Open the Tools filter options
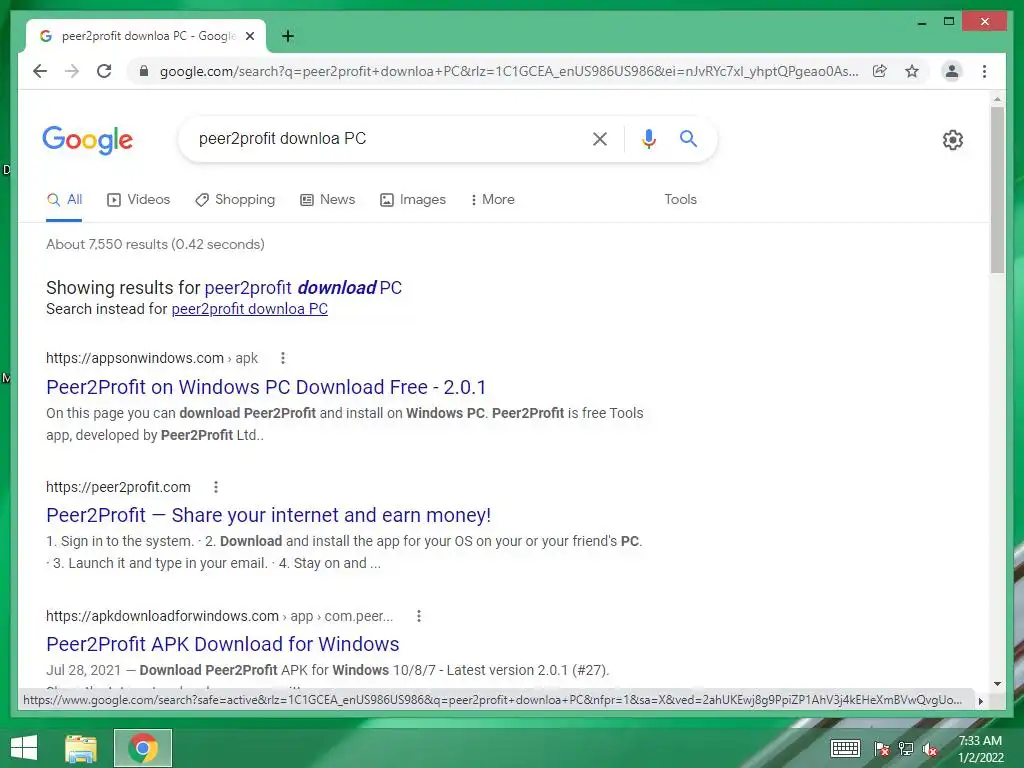The width and height of the screenshot is (1024, 768). [x=680, y=200]
